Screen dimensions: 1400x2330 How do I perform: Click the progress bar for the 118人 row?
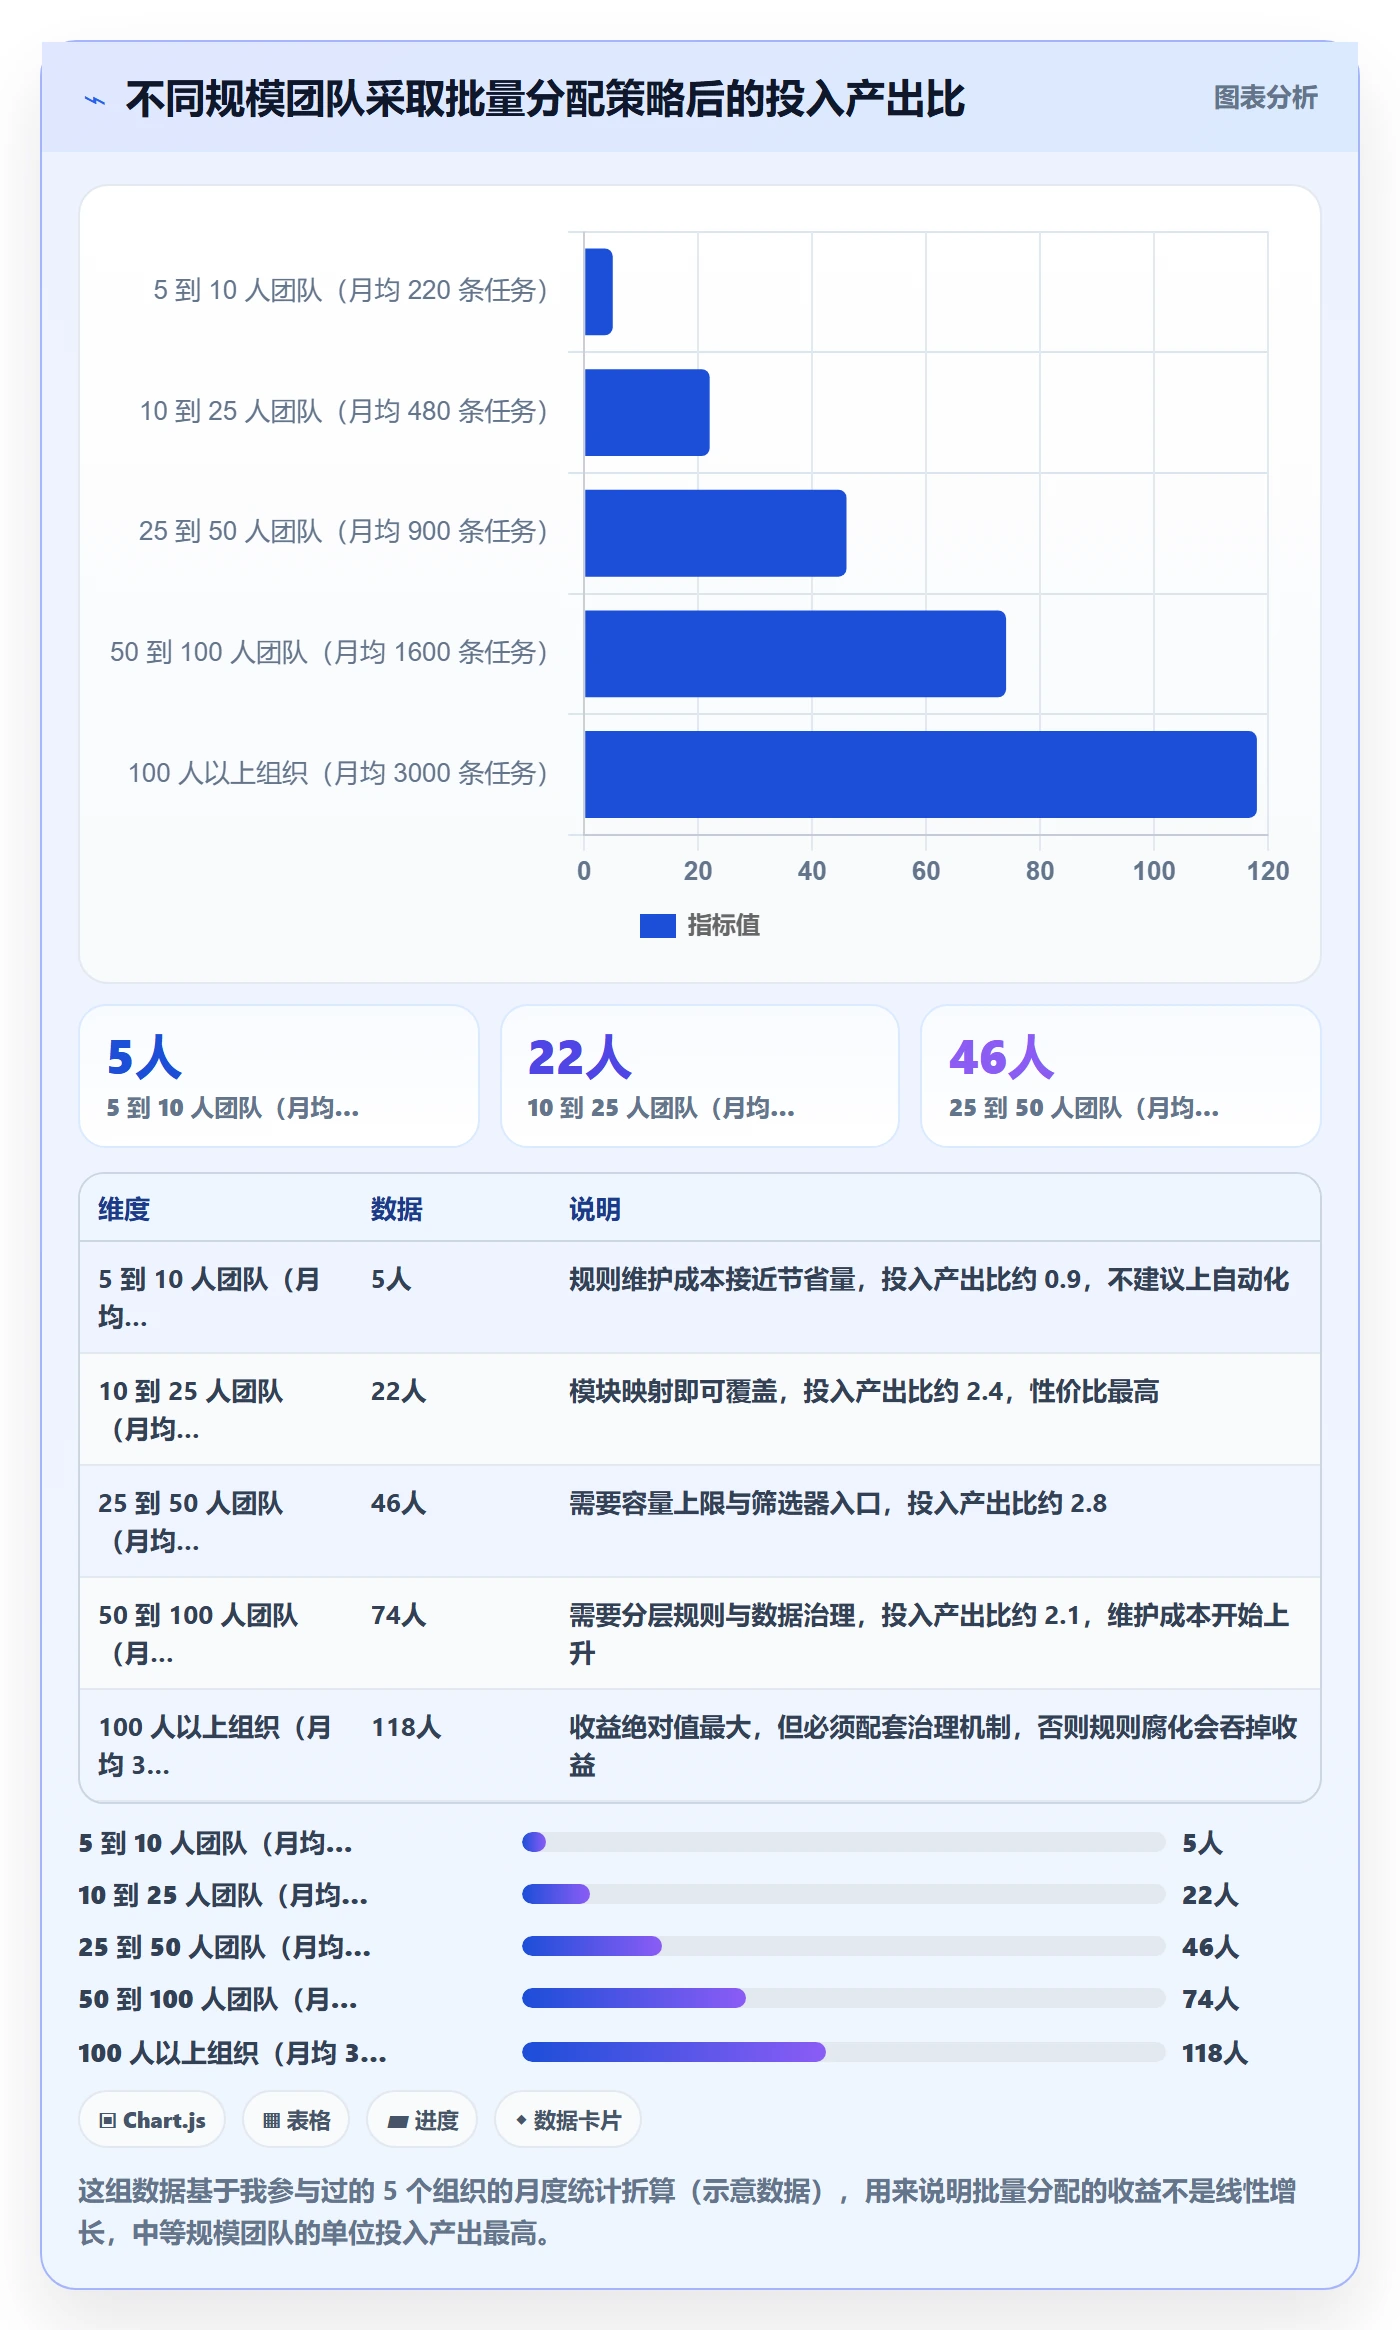pyautogui.click(x=843, y=2052)
